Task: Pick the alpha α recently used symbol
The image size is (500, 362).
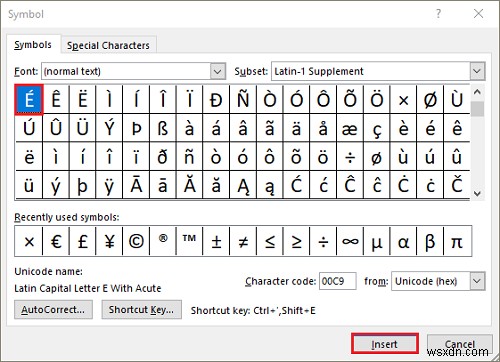Action: pyautogui.click(x=403, y=241)
